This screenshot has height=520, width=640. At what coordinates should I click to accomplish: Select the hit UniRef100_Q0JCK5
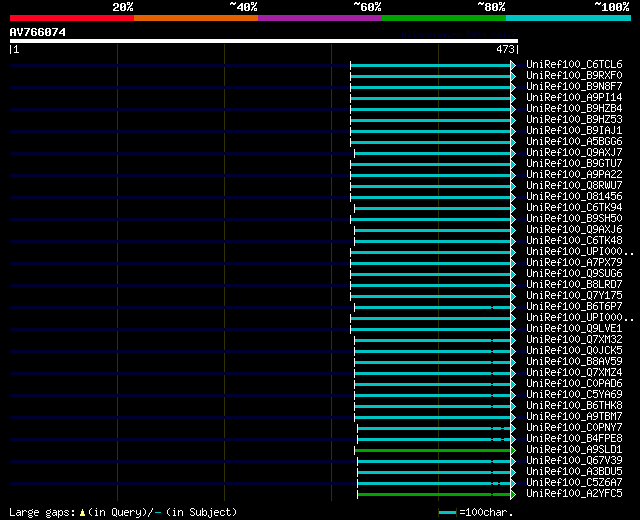tap(574, 351)
